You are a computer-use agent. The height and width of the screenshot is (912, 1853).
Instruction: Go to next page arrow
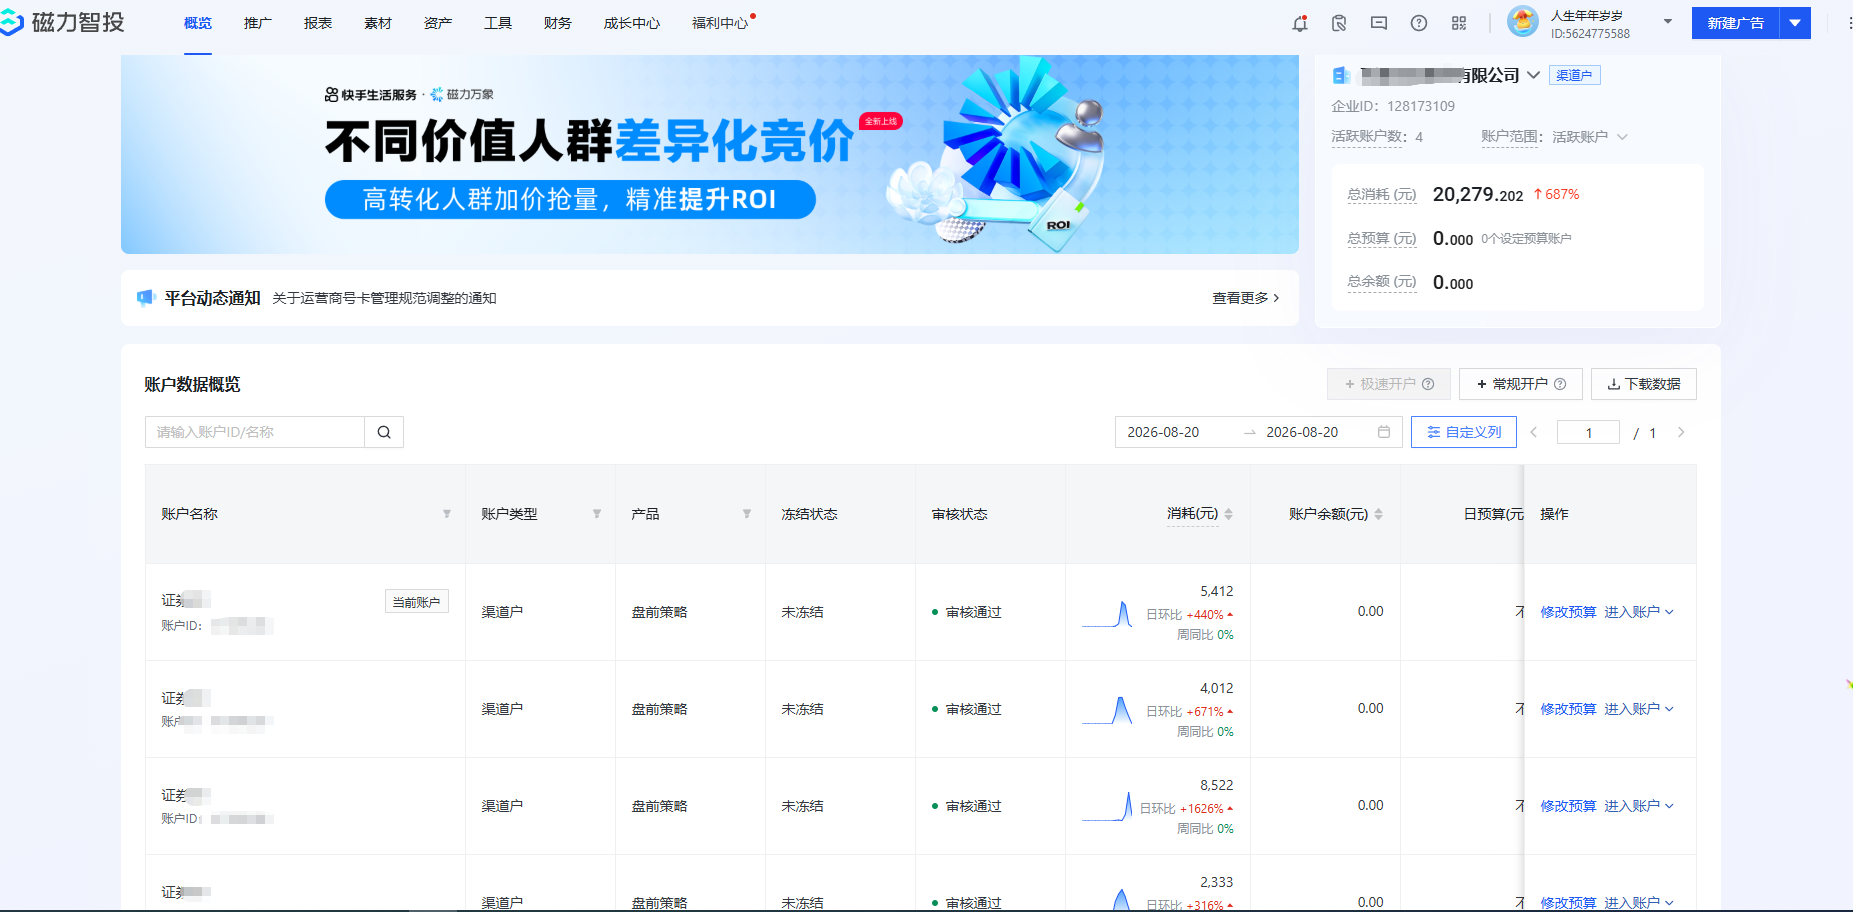tap(1681, 432)
